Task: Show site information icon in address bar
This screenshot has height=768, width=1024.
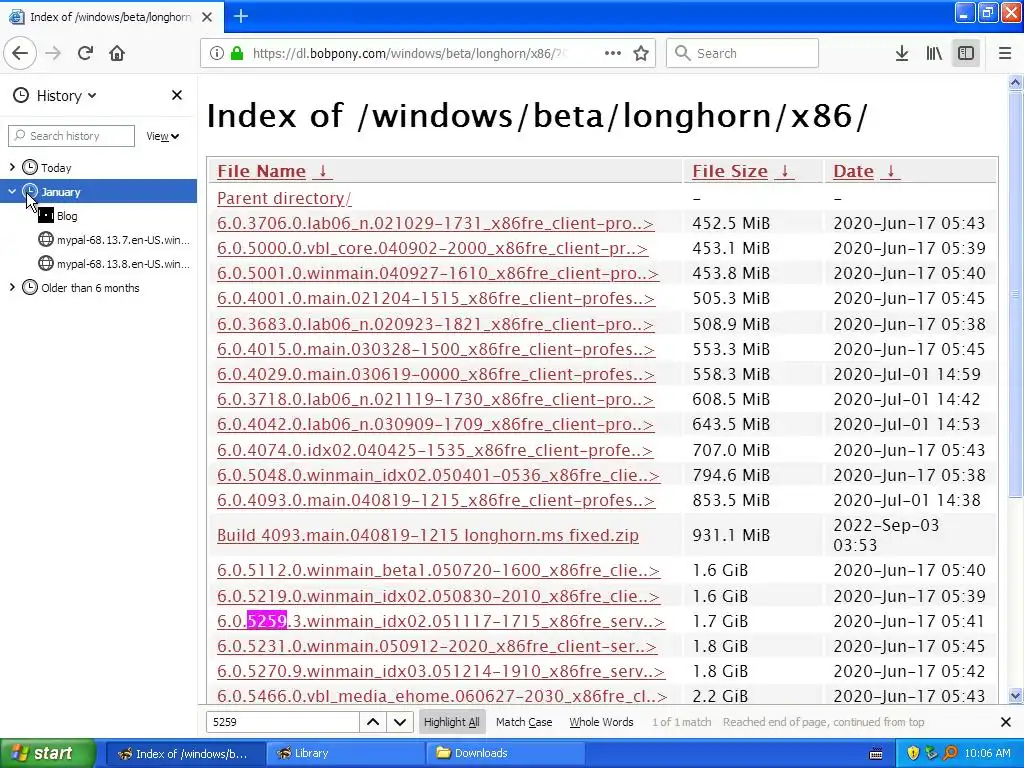Action: pos(217,54)
